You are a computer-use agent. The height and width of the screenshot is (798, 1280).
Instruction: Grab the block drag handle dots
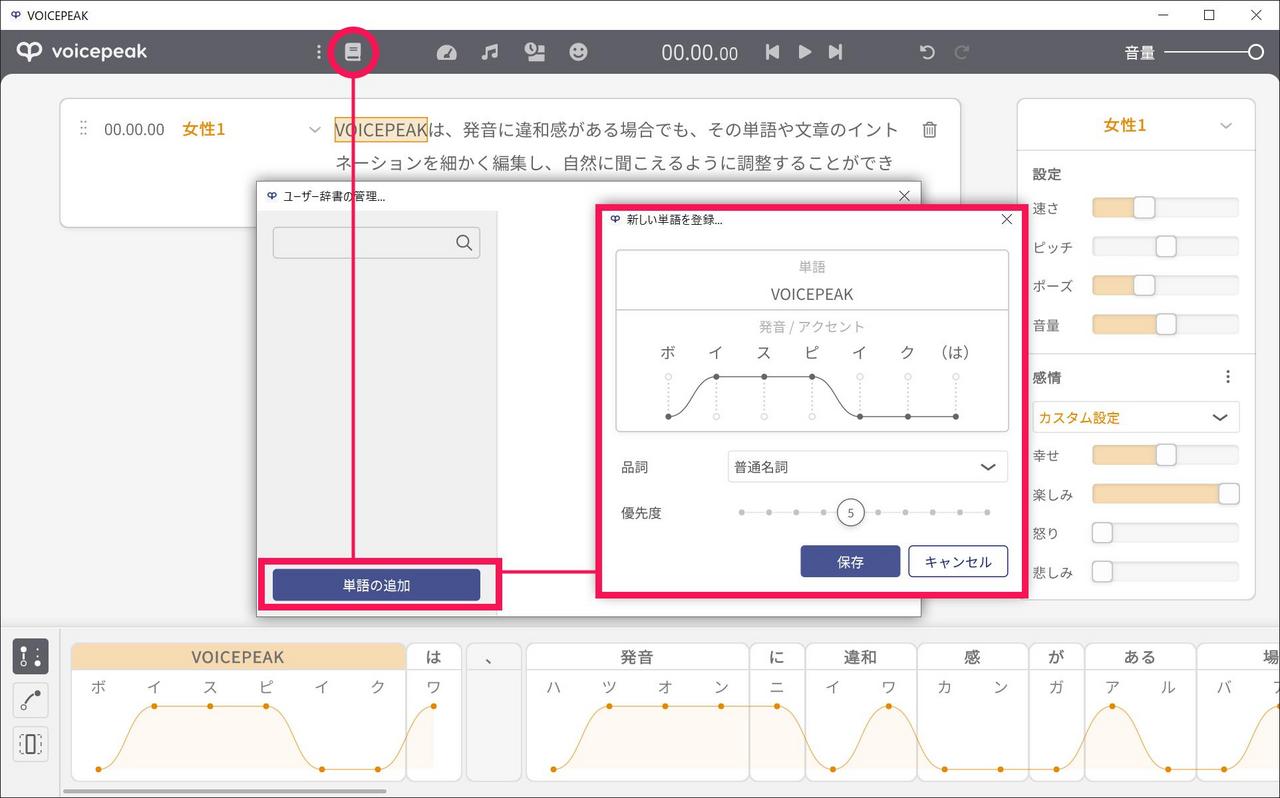83,129
